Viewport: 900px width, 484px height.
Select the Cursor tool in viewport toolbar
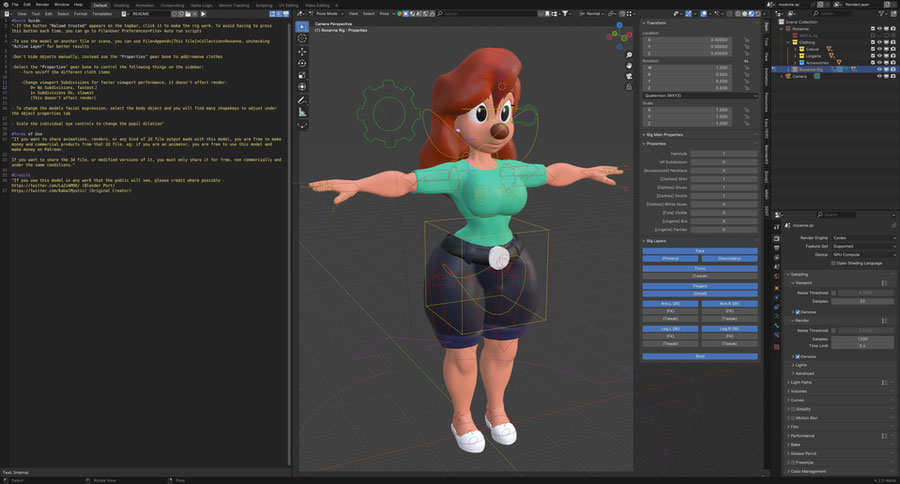(x=302, y=38)
